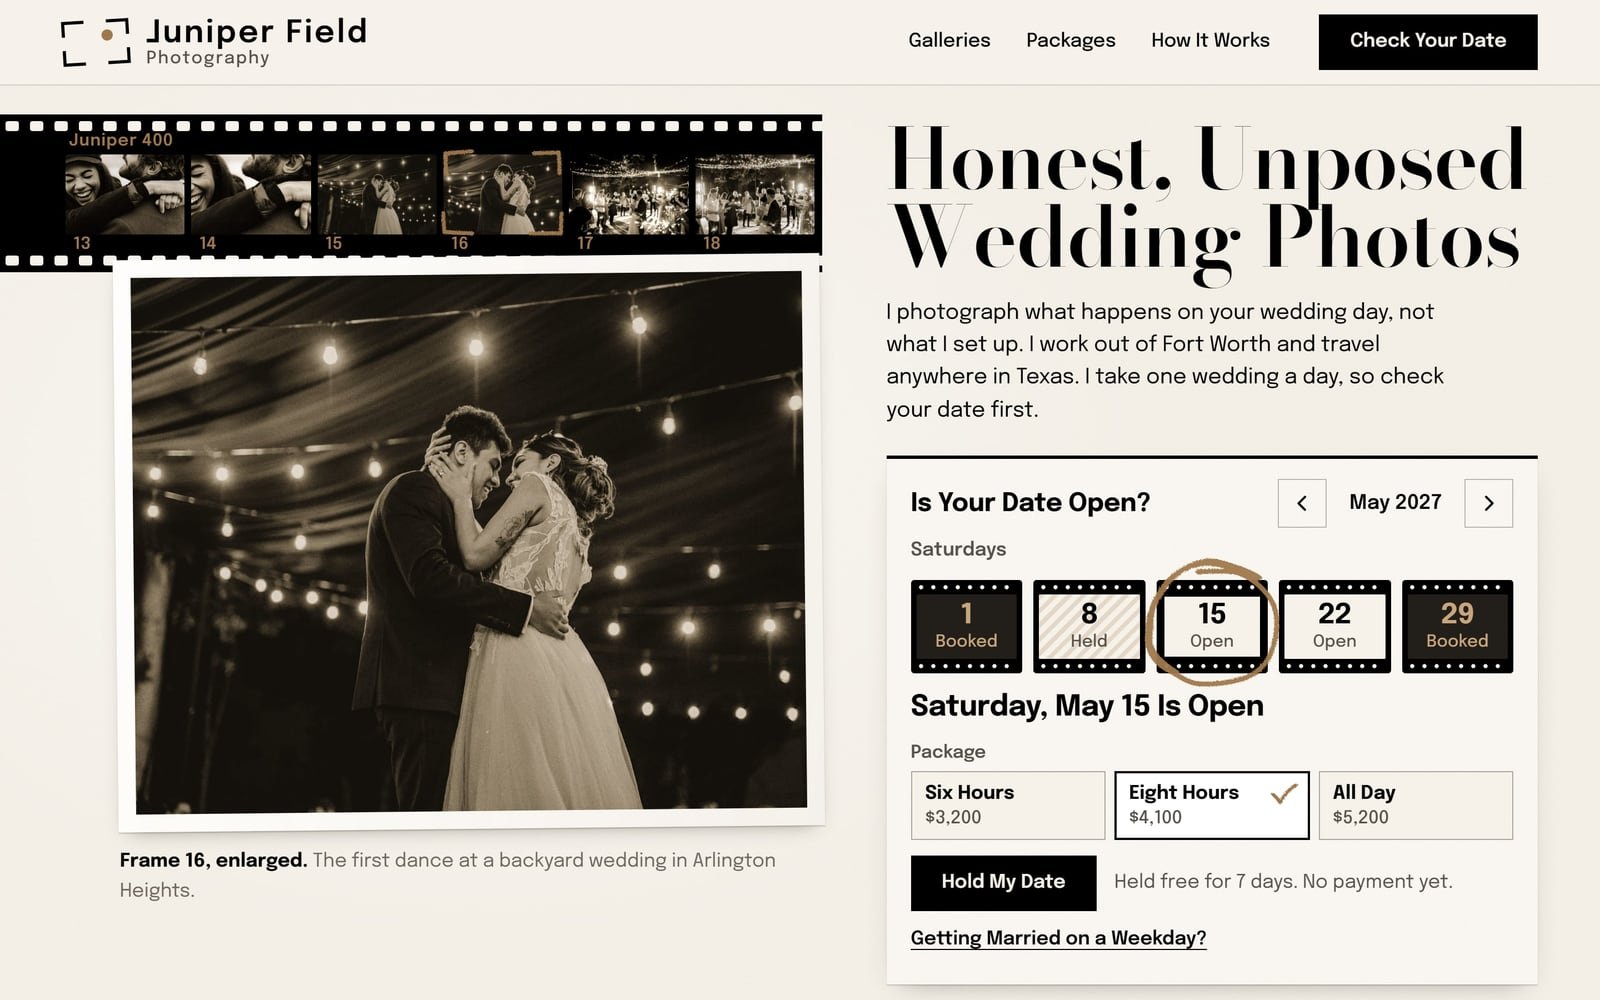
Task: Open Getting Married on a Weekday link
Action: click(1058, 938)
